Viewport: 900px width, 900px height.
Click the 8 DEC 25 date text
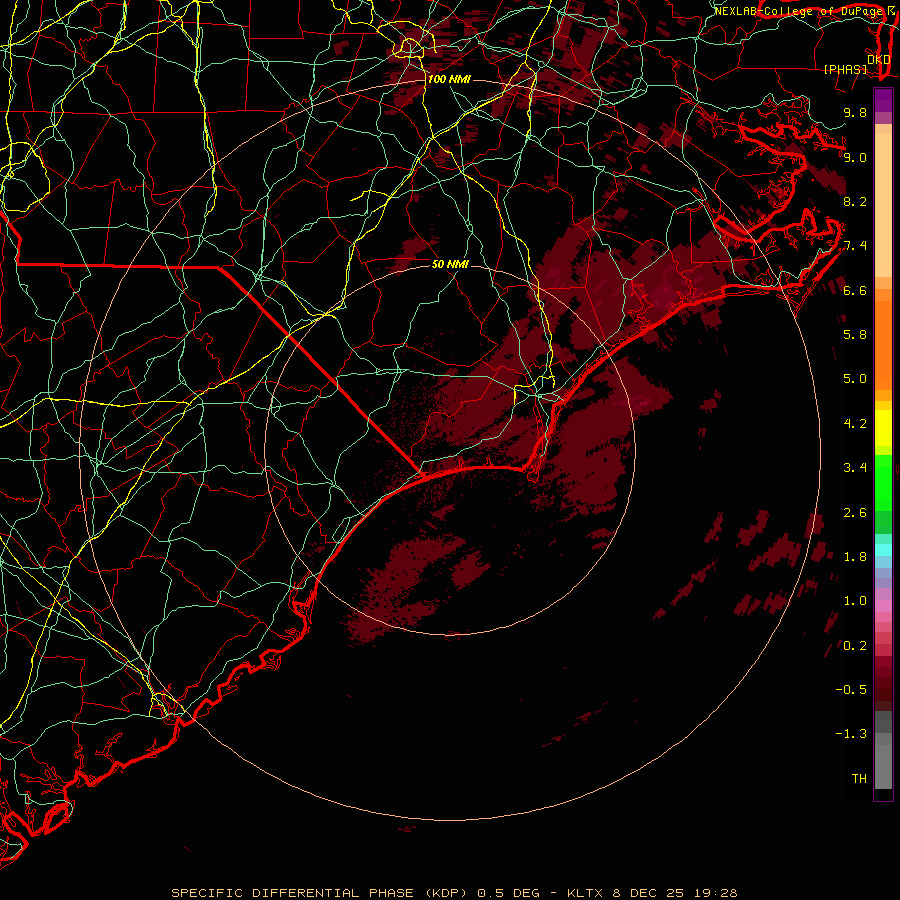649,893
